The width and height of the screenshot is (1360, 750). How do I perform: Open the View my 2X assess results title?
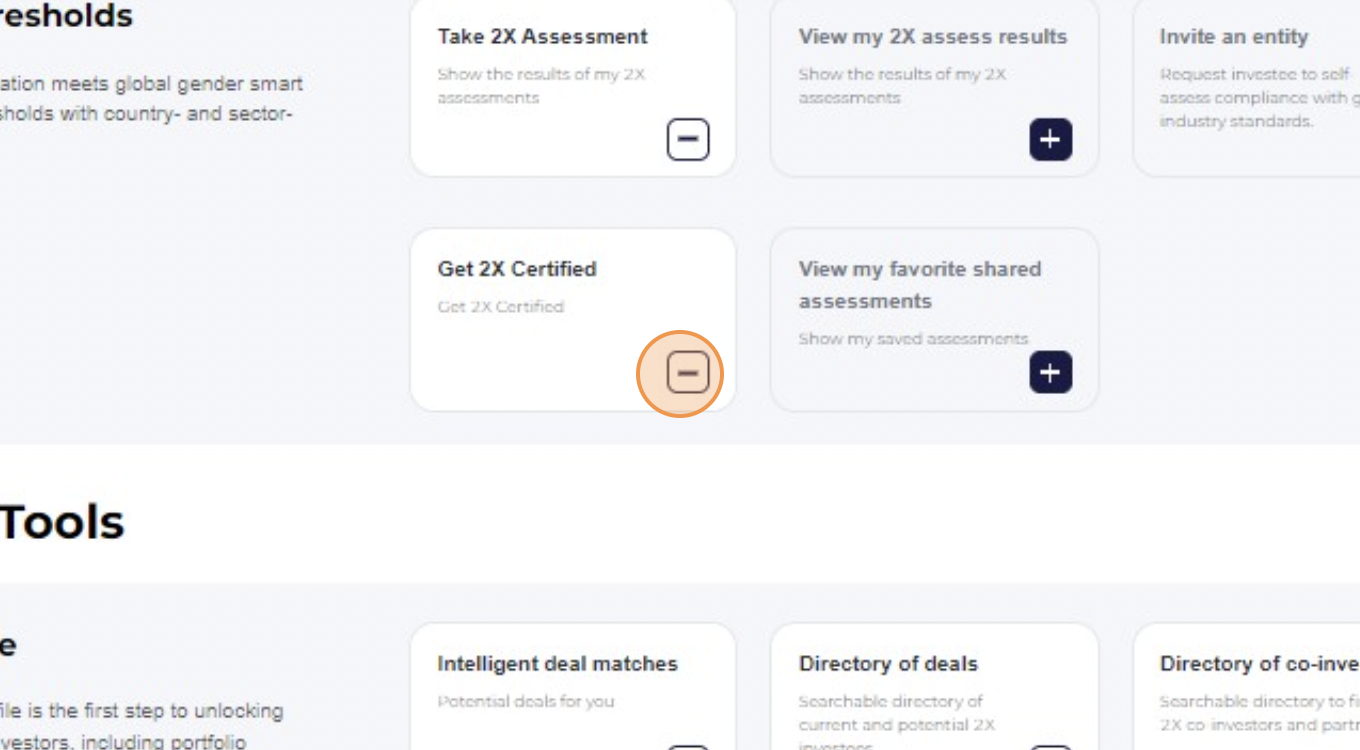pos(933,37)
